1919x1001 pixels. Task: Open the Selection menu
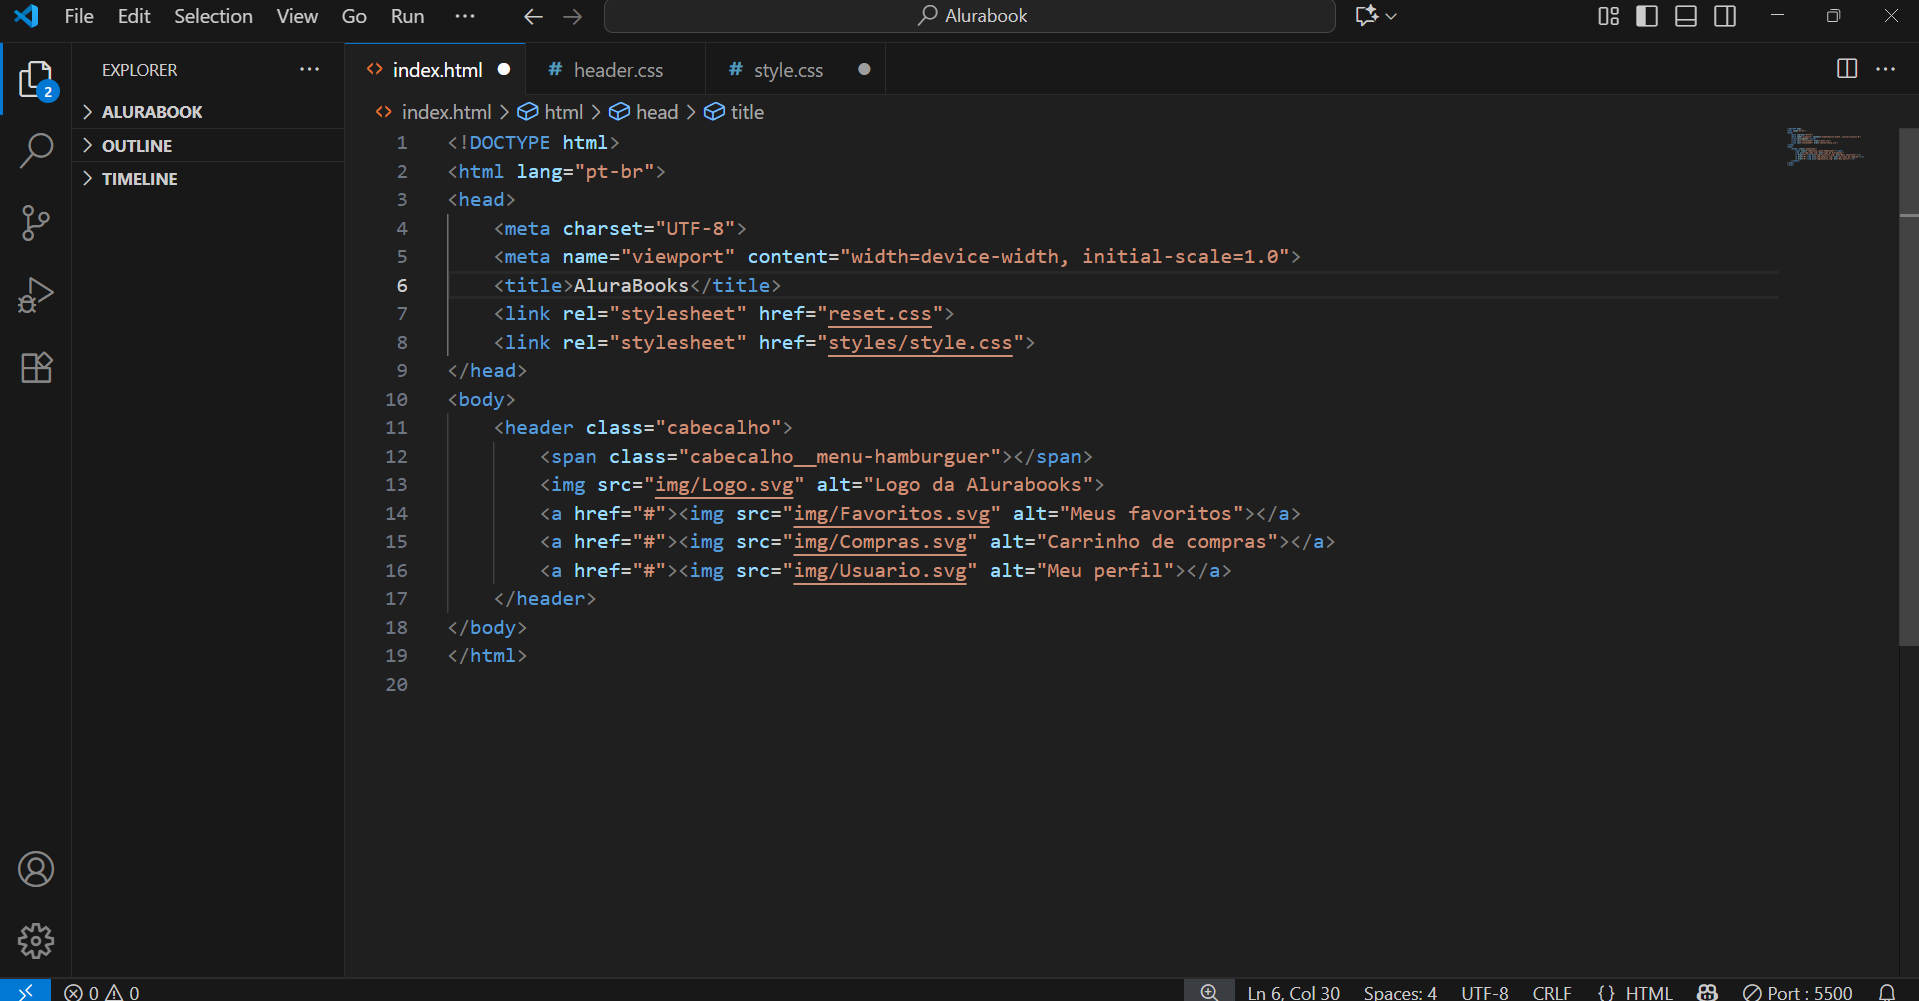213,16
